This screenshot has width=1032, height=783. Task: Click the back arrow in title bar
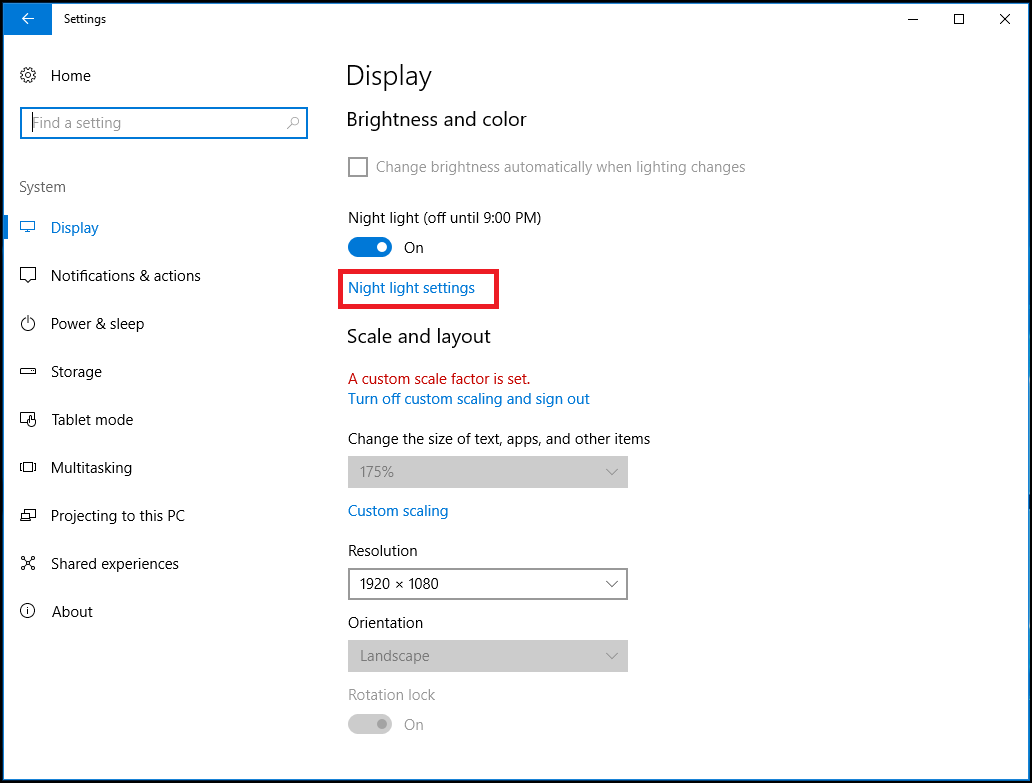tap(28, 19)
